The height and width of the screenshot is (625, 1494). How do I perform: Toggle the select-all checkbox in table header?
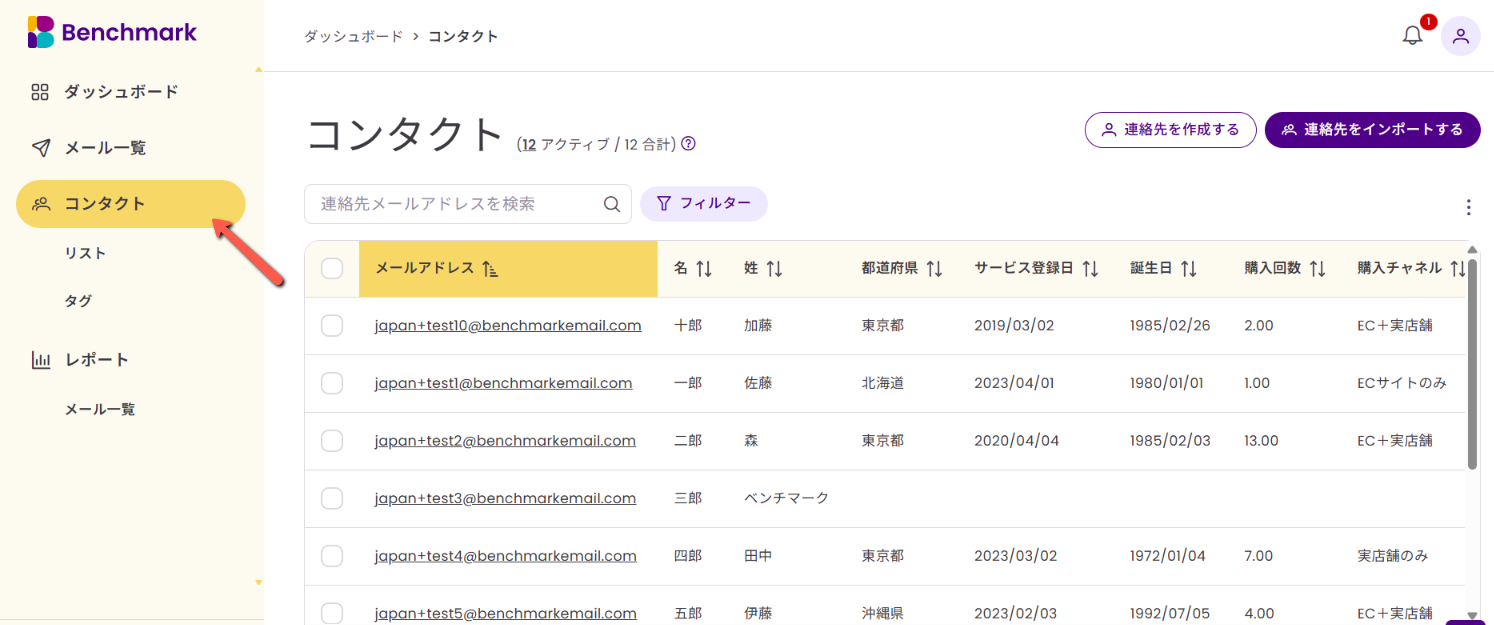[x=332, y=268]
